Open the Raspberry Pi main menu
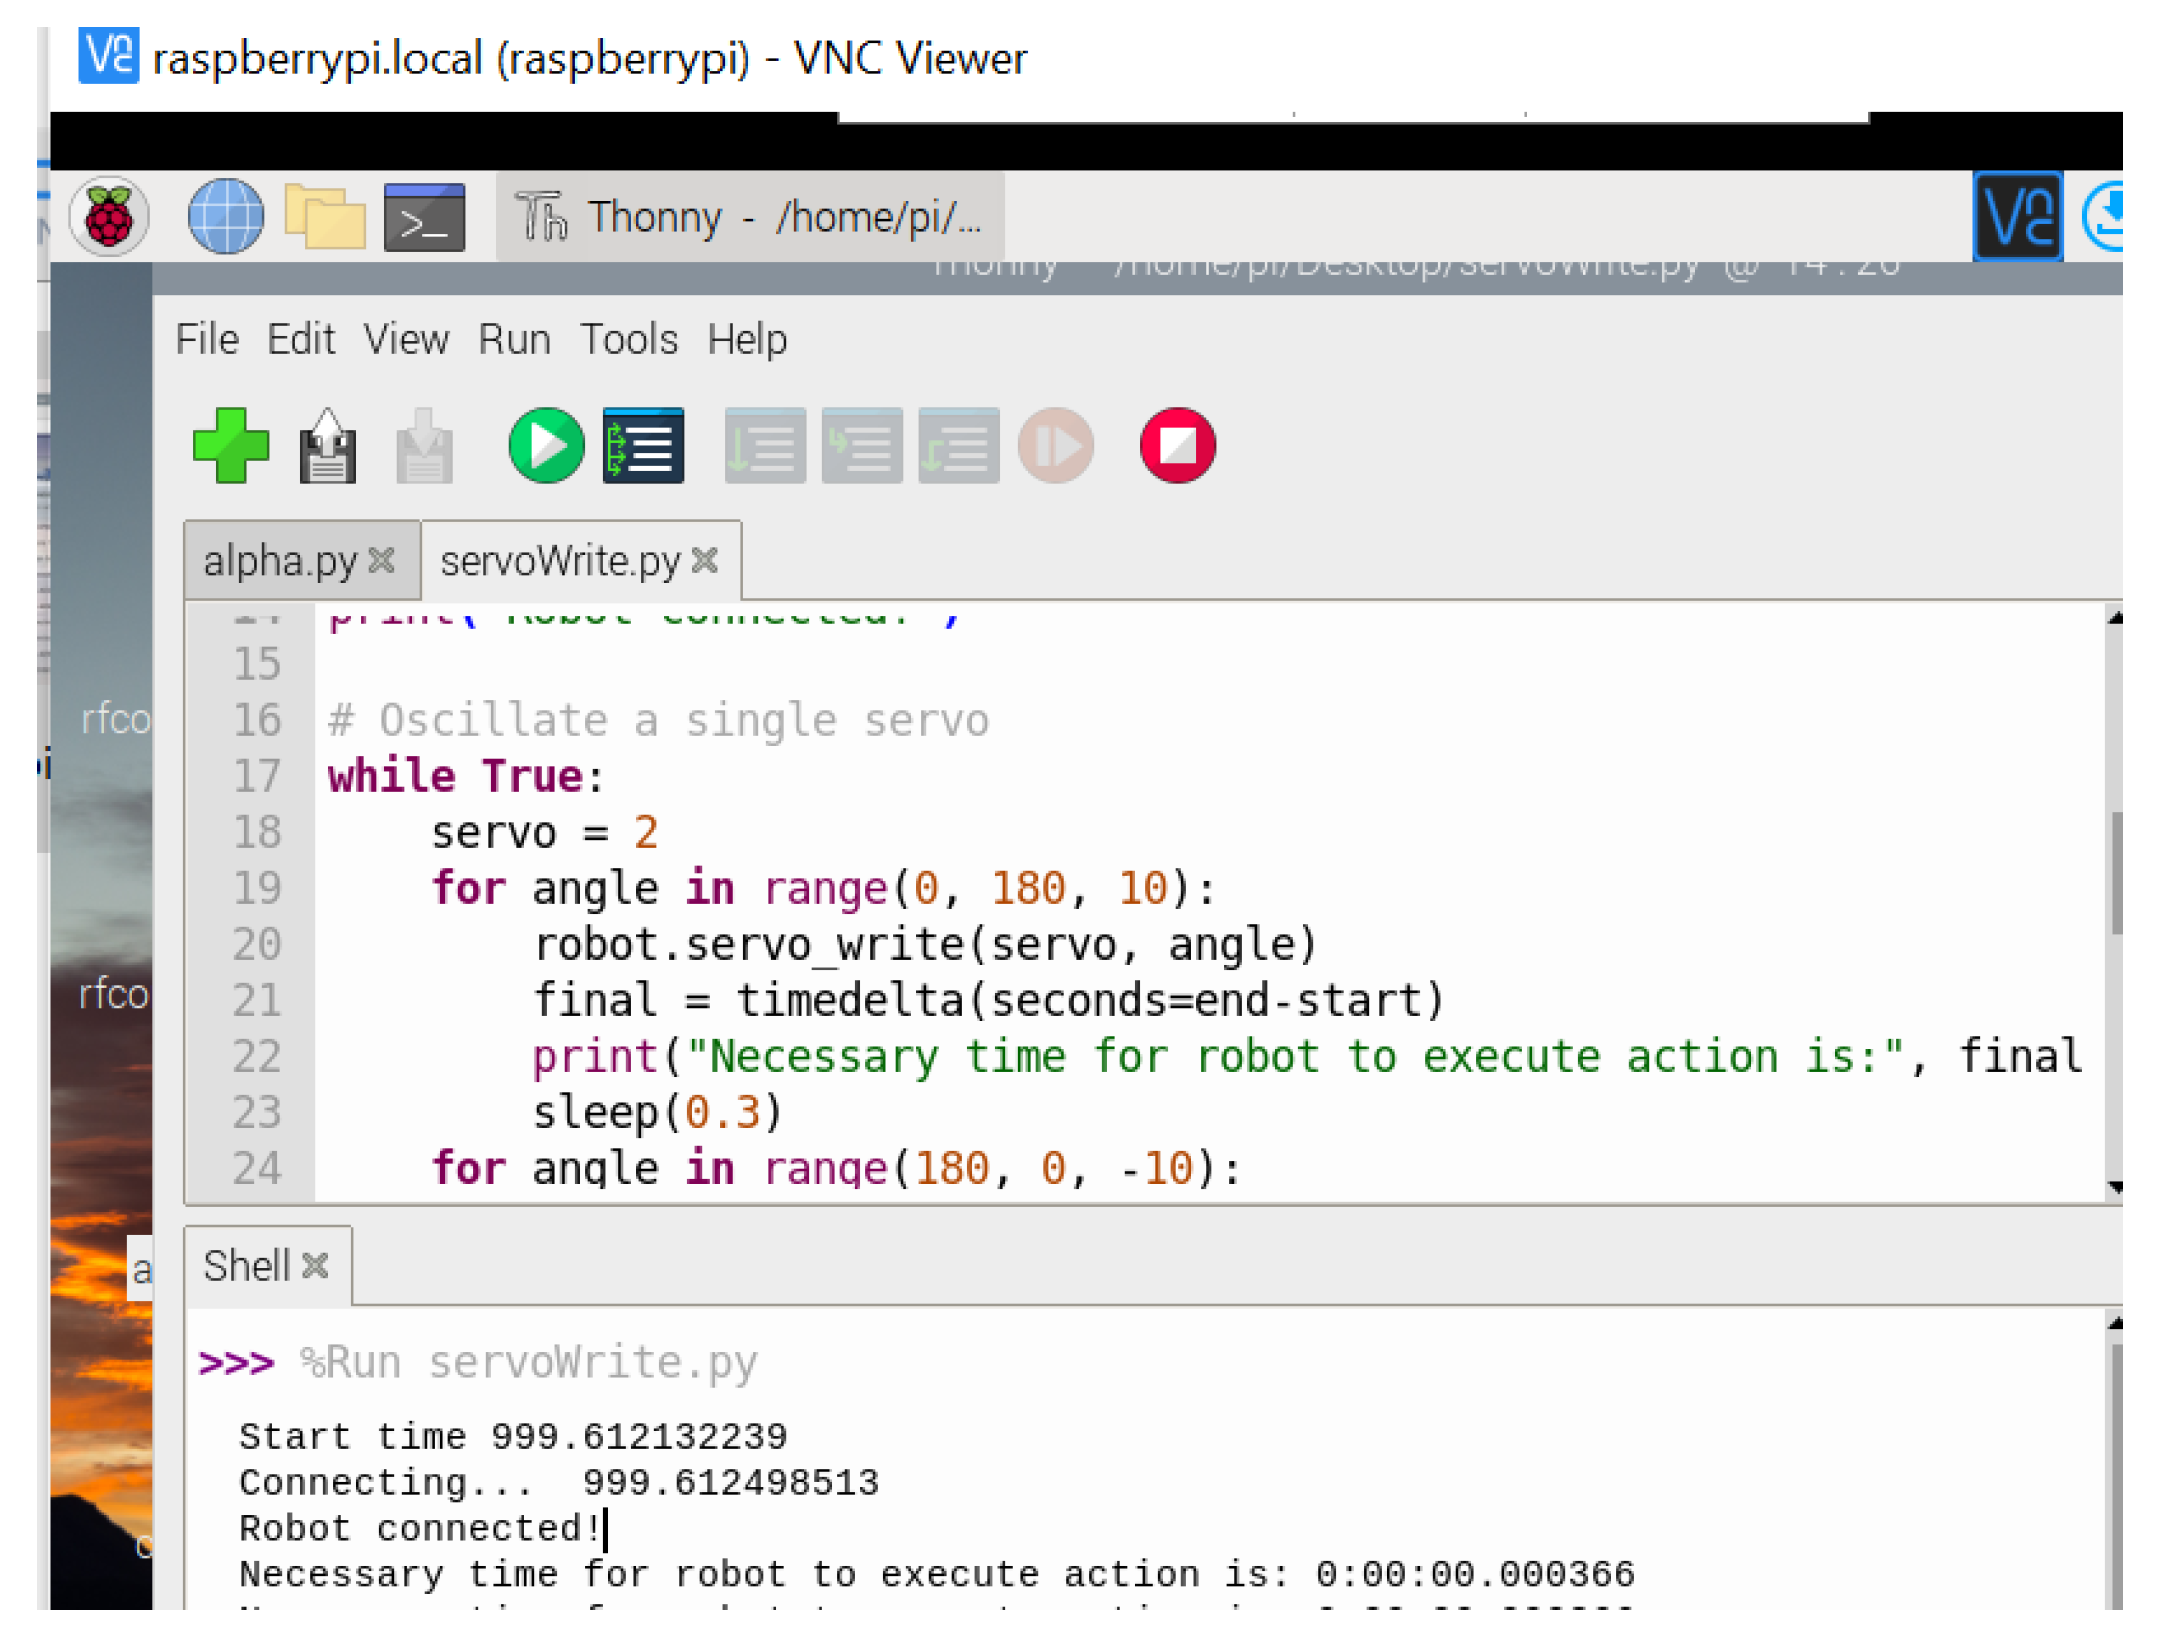This screenshot has height=1647, width=2166. (x=108, y=216)
